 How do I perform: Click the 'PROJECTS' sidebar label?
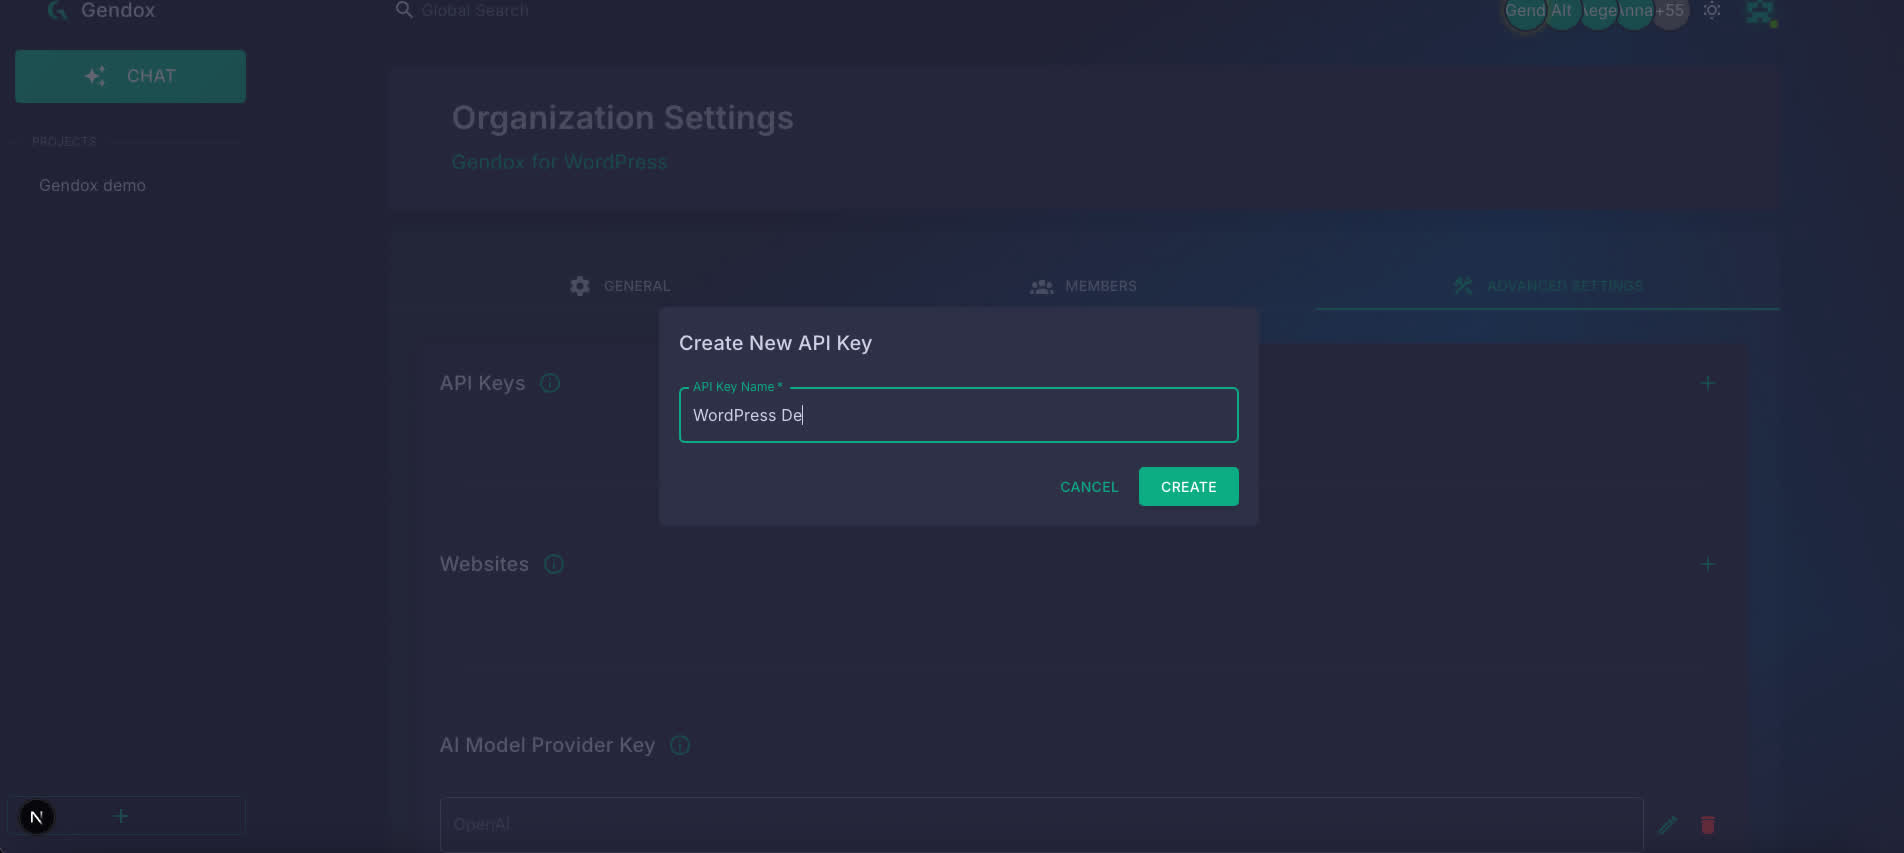[x=64, y=141]
